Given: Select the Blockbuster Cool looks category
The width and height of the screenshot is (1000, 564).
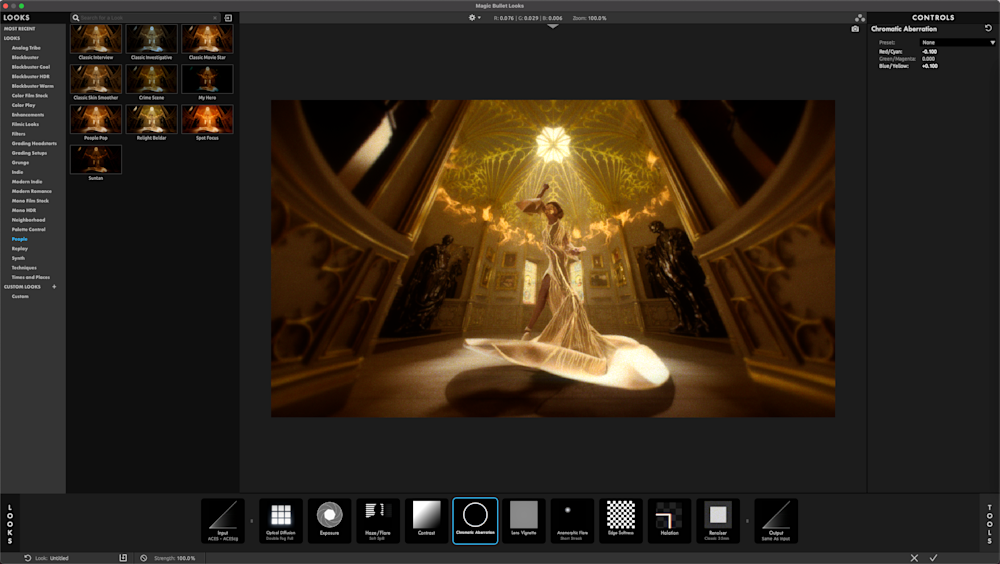Looking at the screenshot, I should [31, 67].
